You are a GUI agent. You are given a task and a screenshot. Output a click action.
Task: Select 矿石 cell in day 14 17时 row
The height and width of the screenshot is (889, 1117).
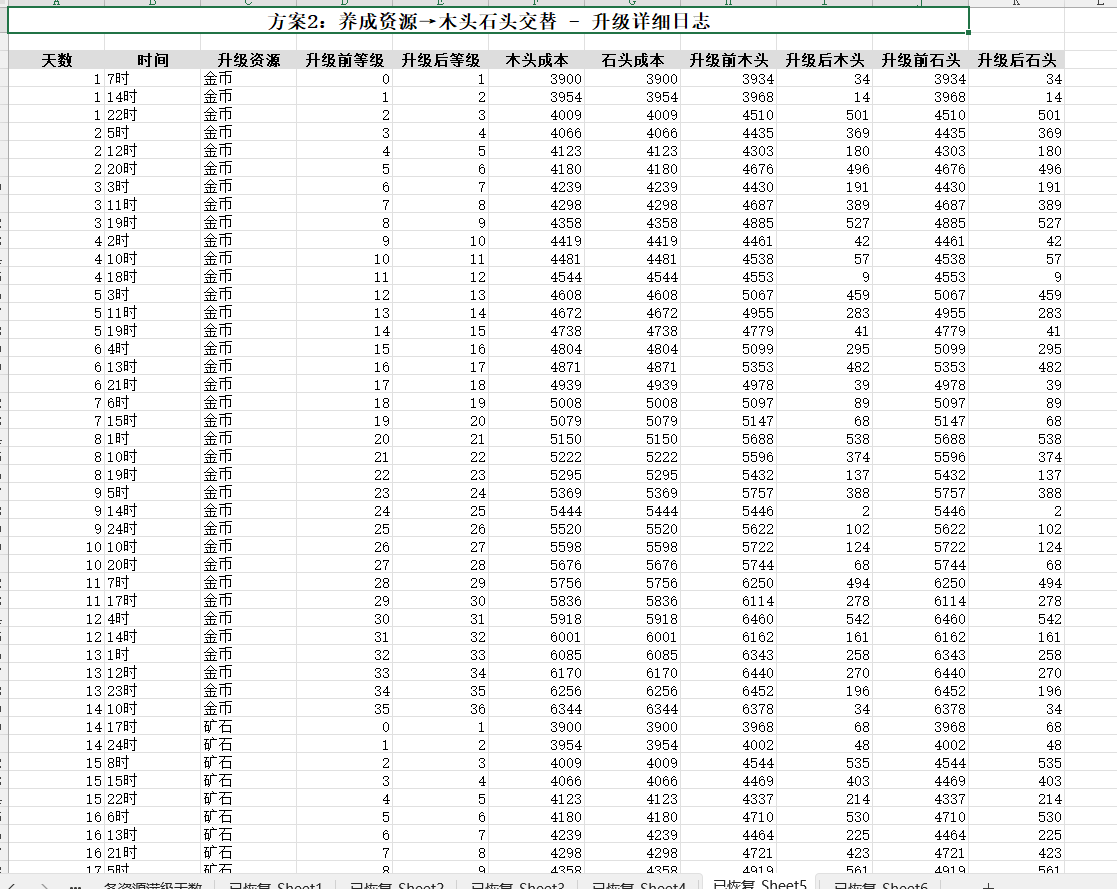tap(249, 727)
